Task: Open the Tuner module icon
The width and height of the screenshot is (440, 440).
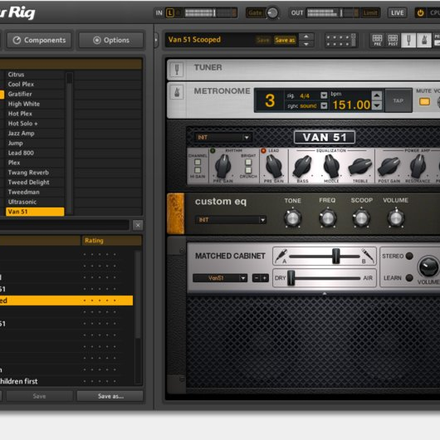Action: coord(177,70)
